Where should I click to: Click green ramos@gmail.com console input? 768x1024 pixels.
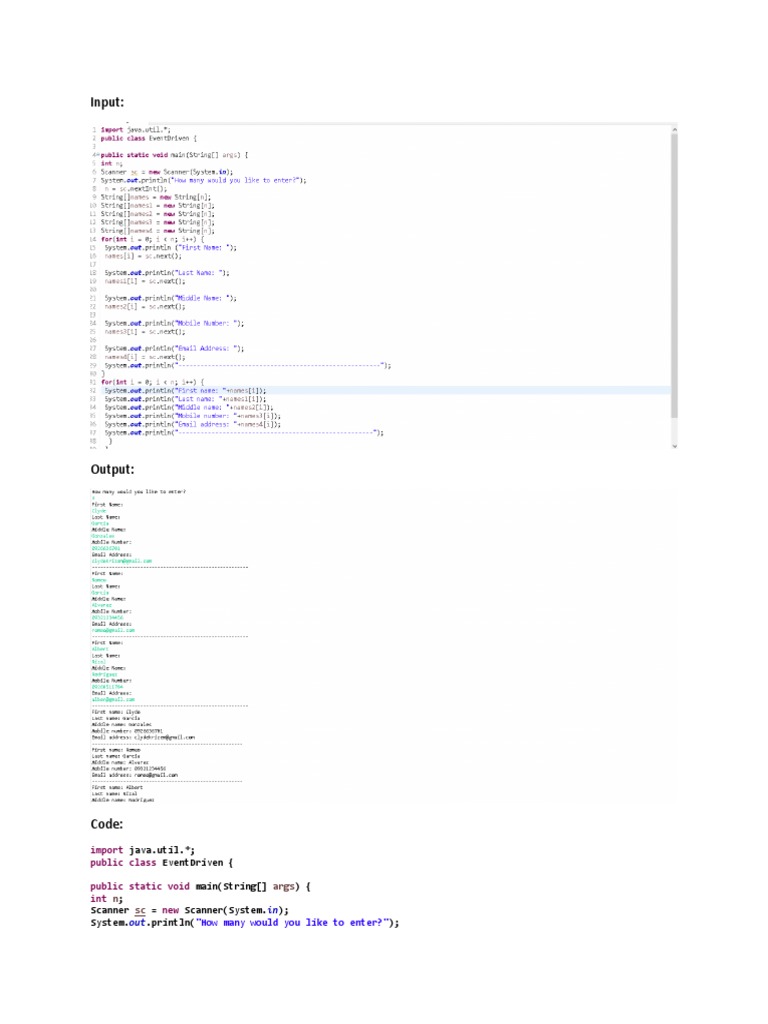point(112,630)
